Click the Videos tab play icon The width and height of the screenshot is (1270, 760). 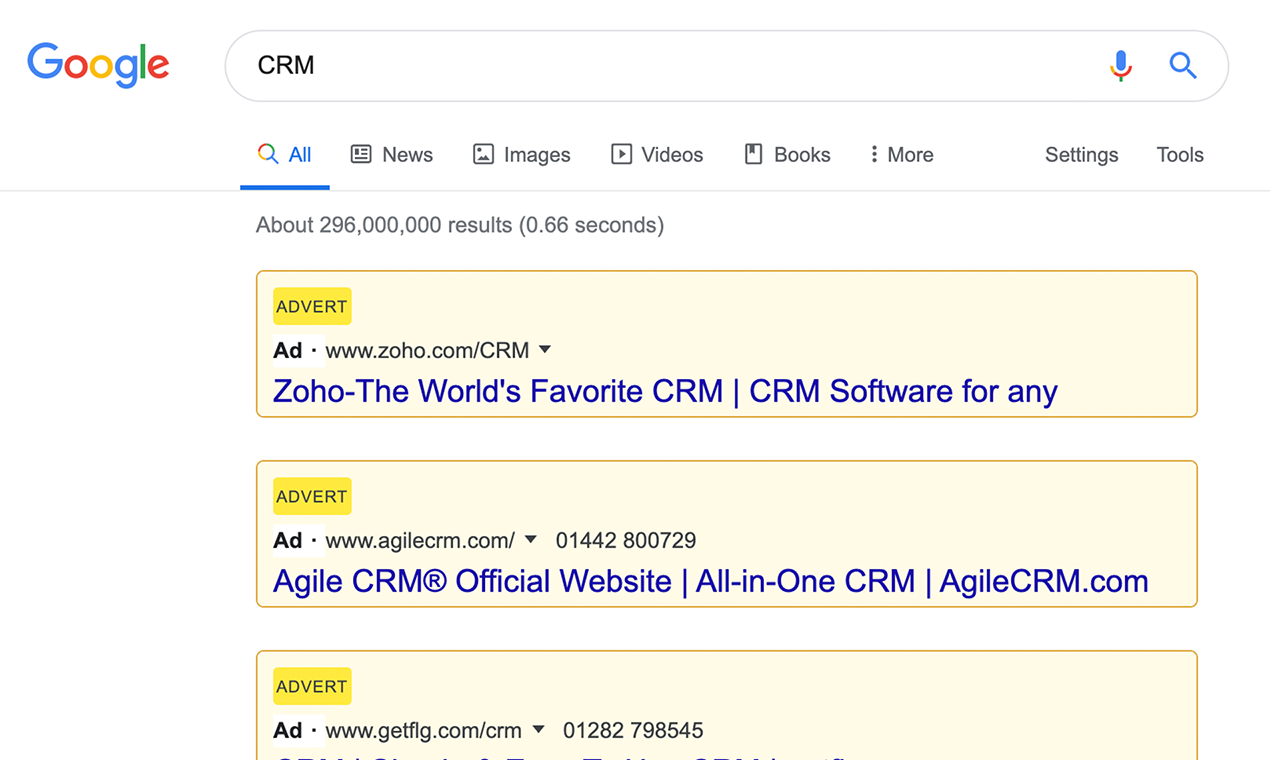tap(621, 154)
